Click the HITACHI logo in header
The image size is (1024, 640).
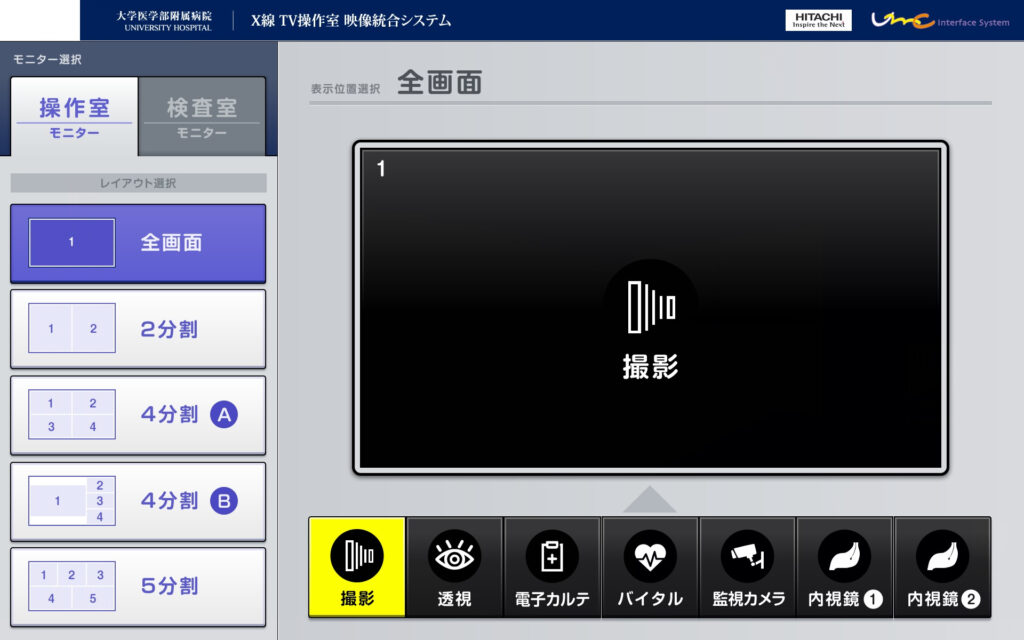[818, 21]
